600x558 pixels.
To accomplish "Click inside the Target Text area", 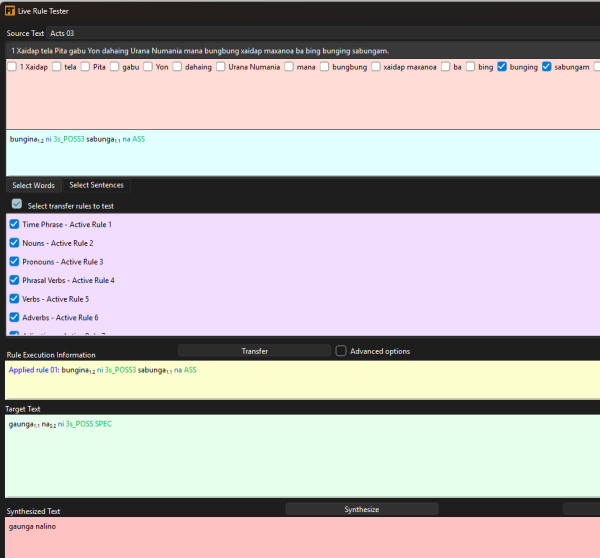I will pyautogui.click(x=302, y=455).
